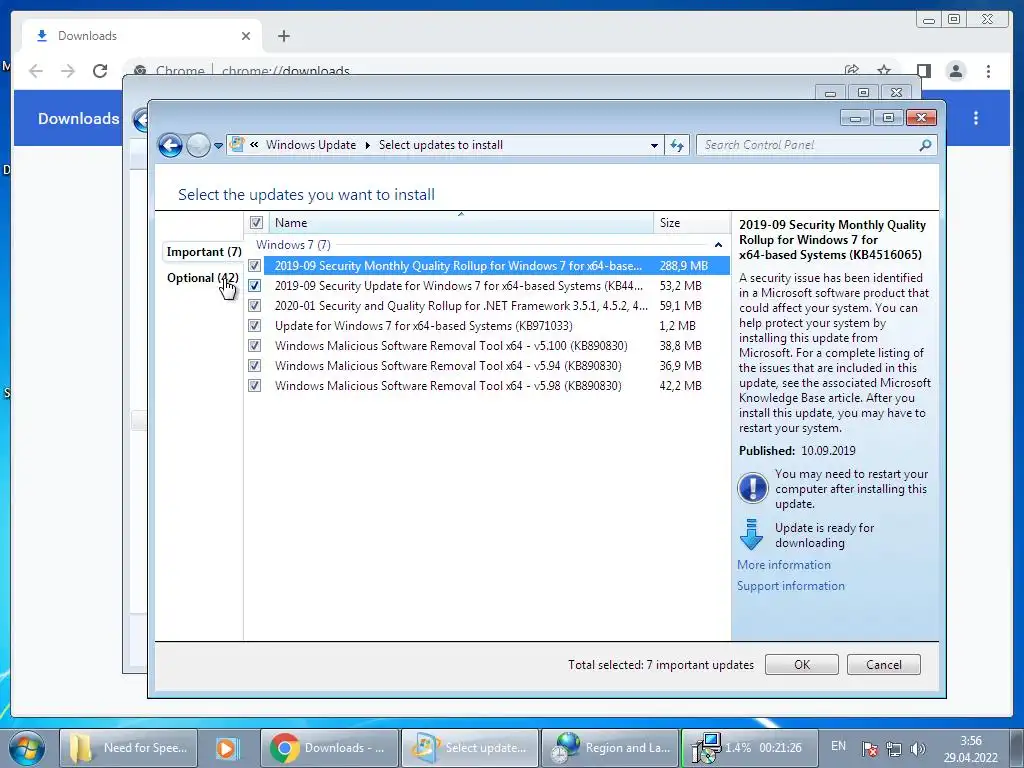Sort updates by Size column
Screen dimensions: 1024x768
pos(691,223)
